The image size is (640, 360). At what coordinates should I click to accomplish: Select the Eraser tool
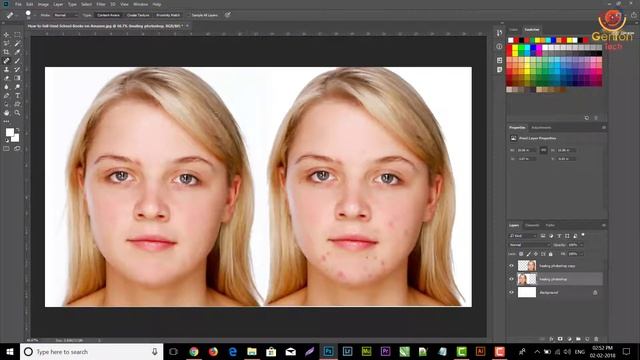pyautogui.click(x=6, y=78)
